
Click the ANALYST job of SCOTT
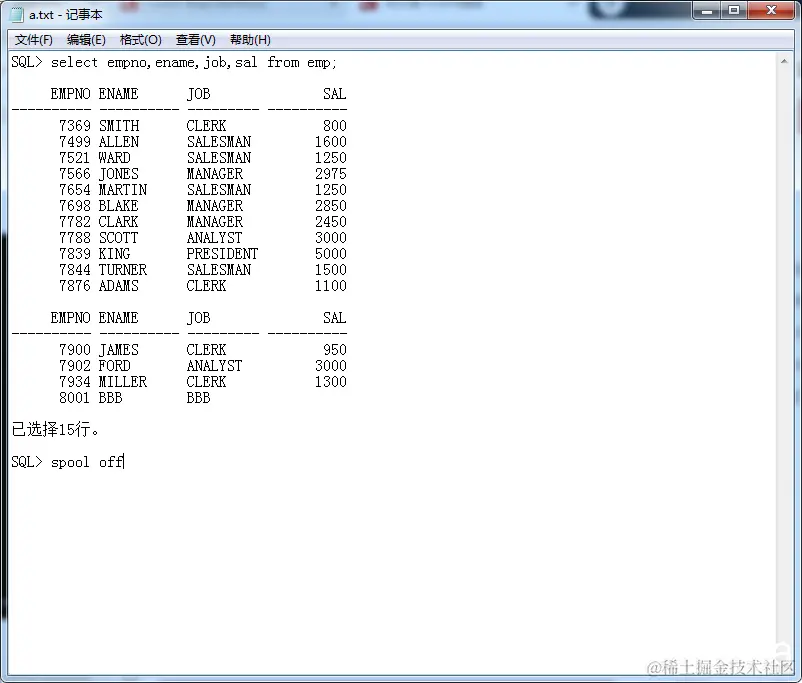point(215,238)
